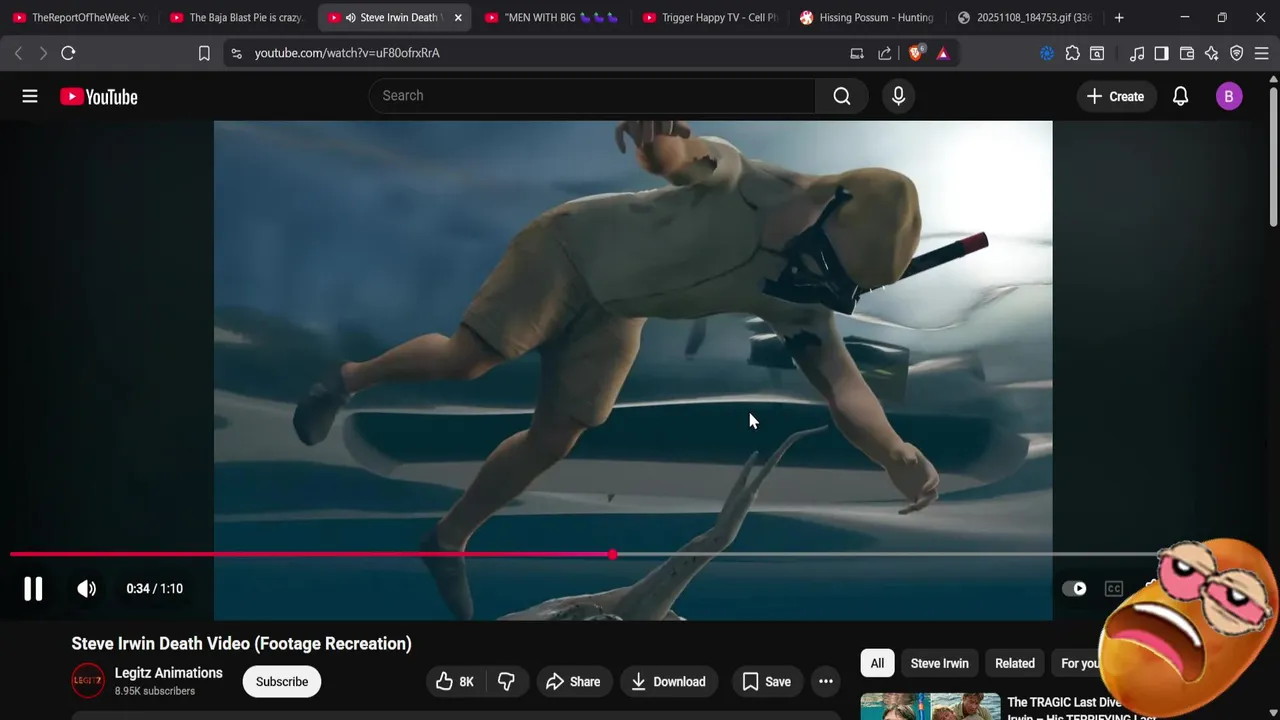
Task: Select the 'For you' filter chip
Action: (1079, 663)
